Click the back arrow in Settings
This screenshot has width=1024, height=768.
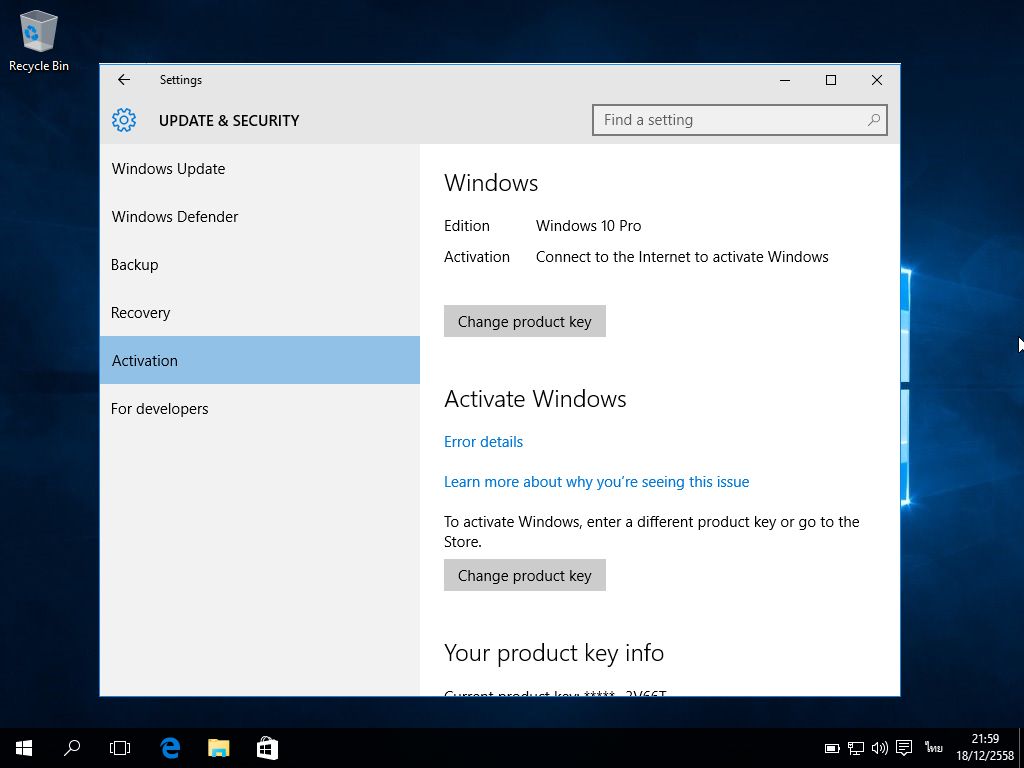tap(123, 80)
